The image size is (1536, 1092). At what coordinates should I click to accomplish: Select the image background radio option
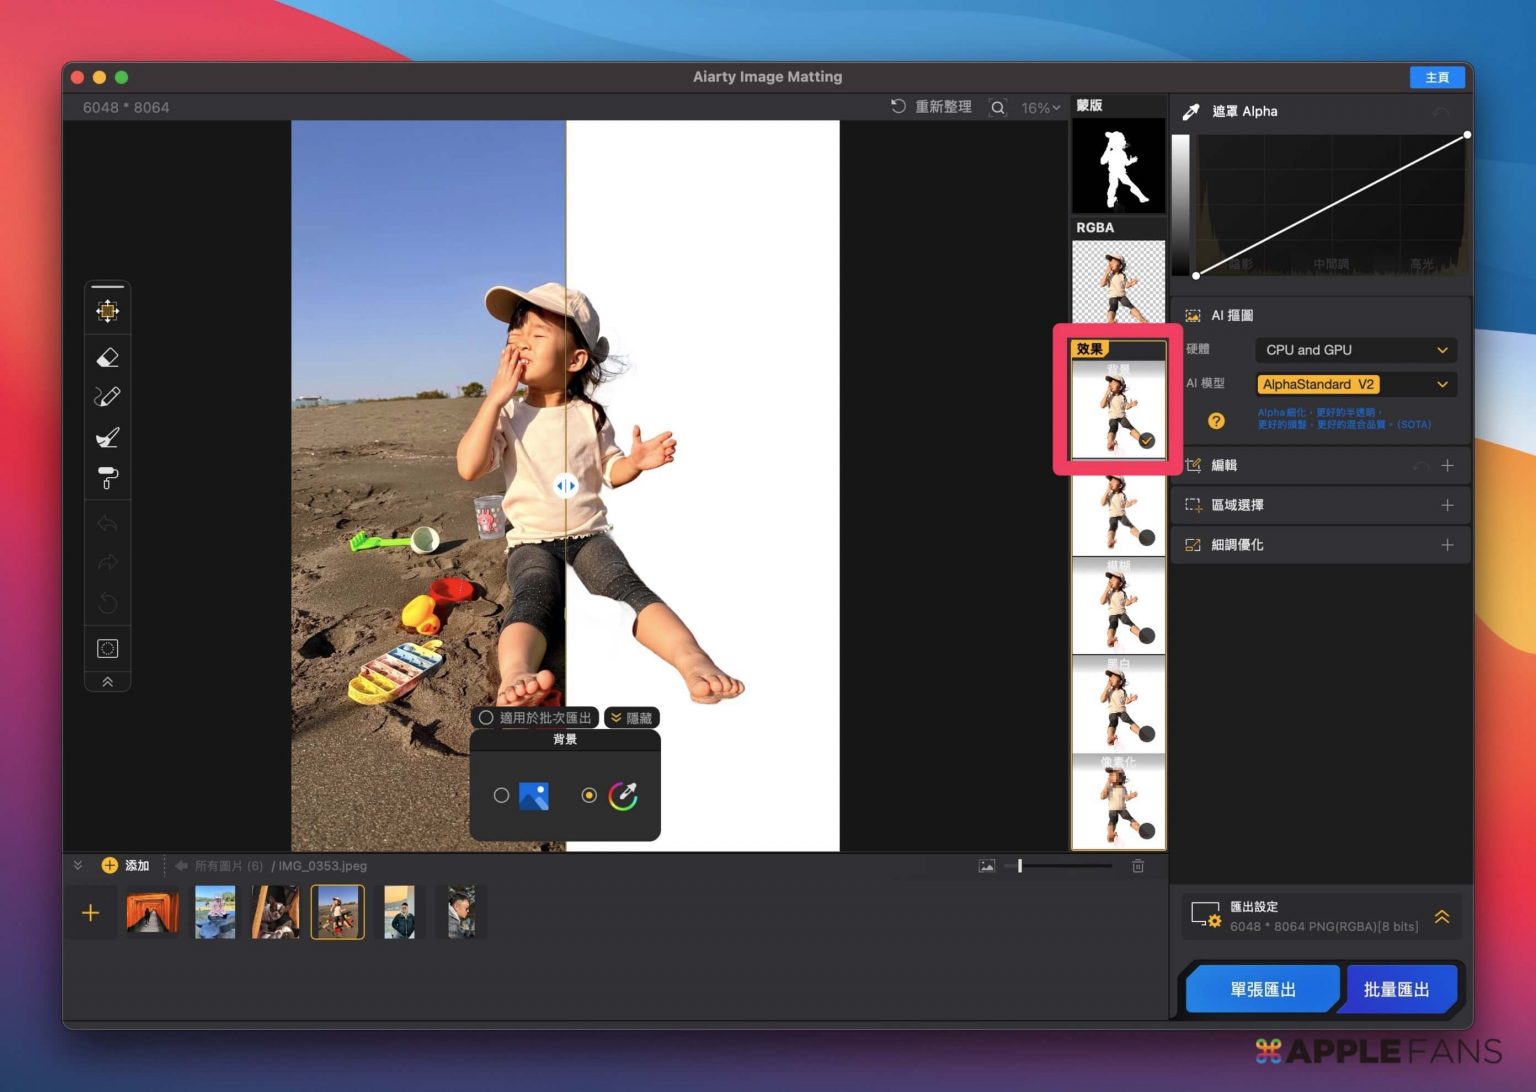pyautogui.click(x=501, y=796)
